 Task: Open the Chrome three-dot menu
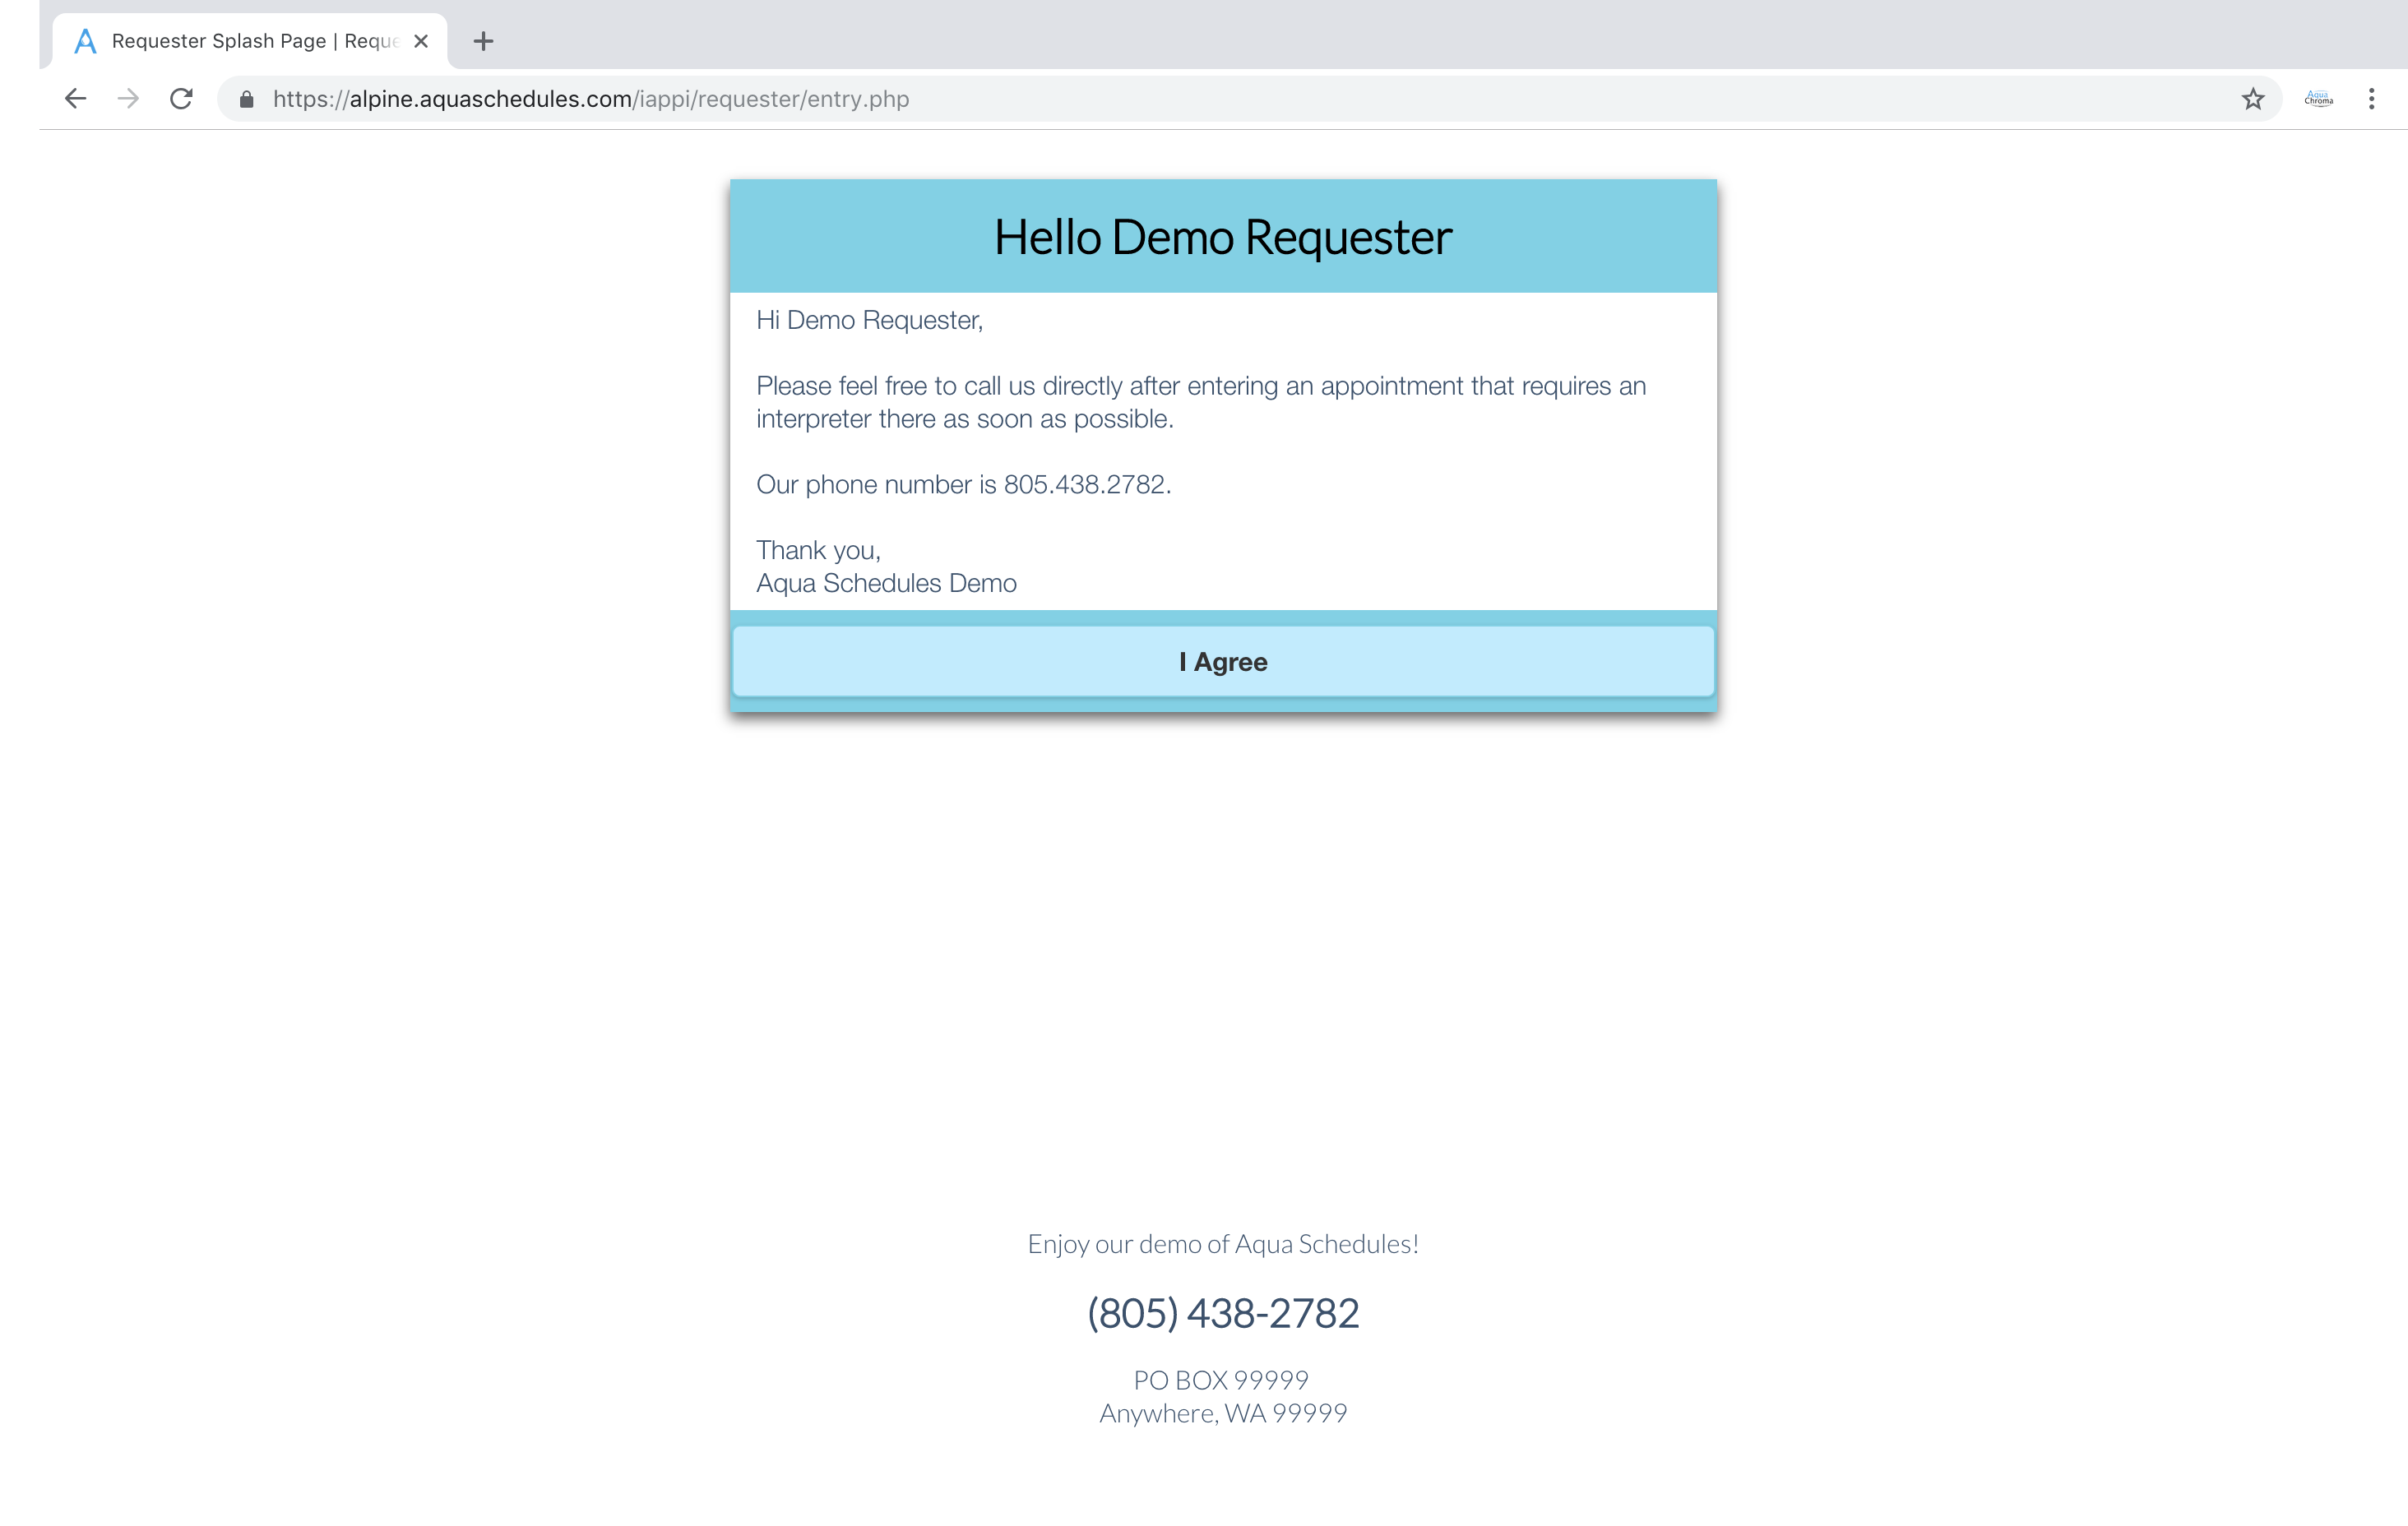click(x=2371, y=98)
